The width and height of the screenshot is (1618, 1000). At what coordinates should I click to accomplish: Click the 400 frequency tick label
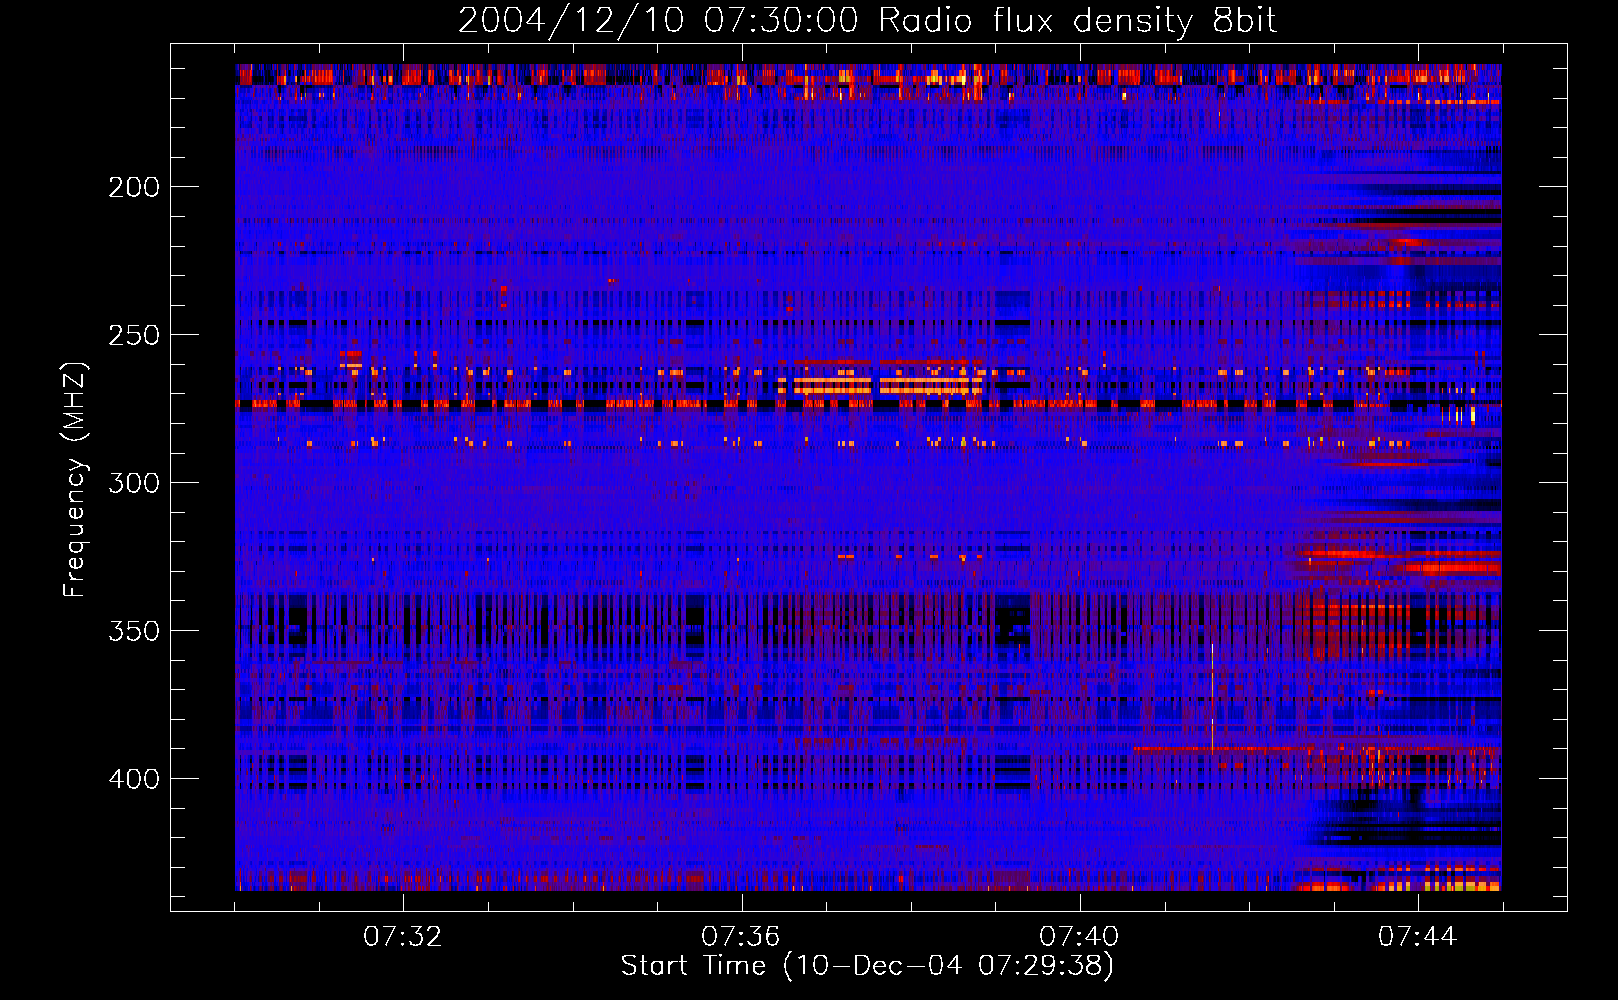tap(134, 779)
